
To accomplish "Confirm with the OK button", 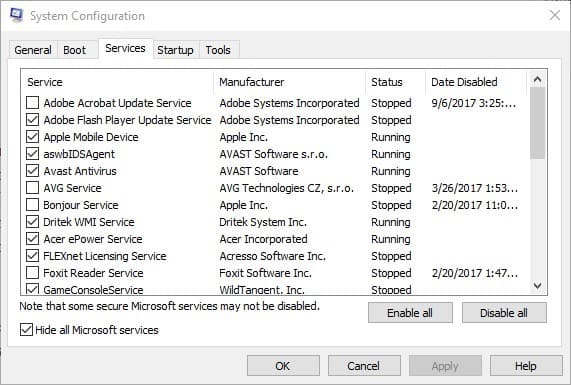I will pos(283,366).
